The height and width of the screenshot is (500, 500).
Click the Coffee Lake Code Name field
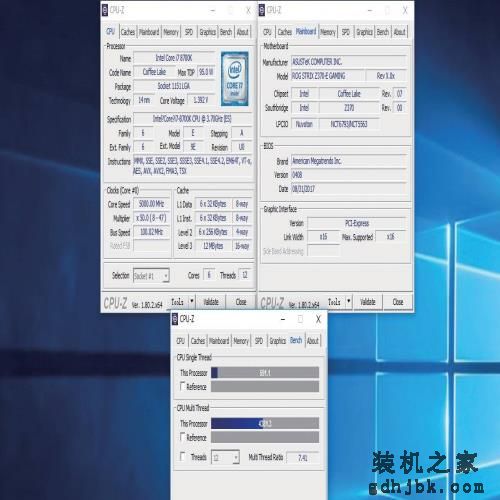[154, 72]
